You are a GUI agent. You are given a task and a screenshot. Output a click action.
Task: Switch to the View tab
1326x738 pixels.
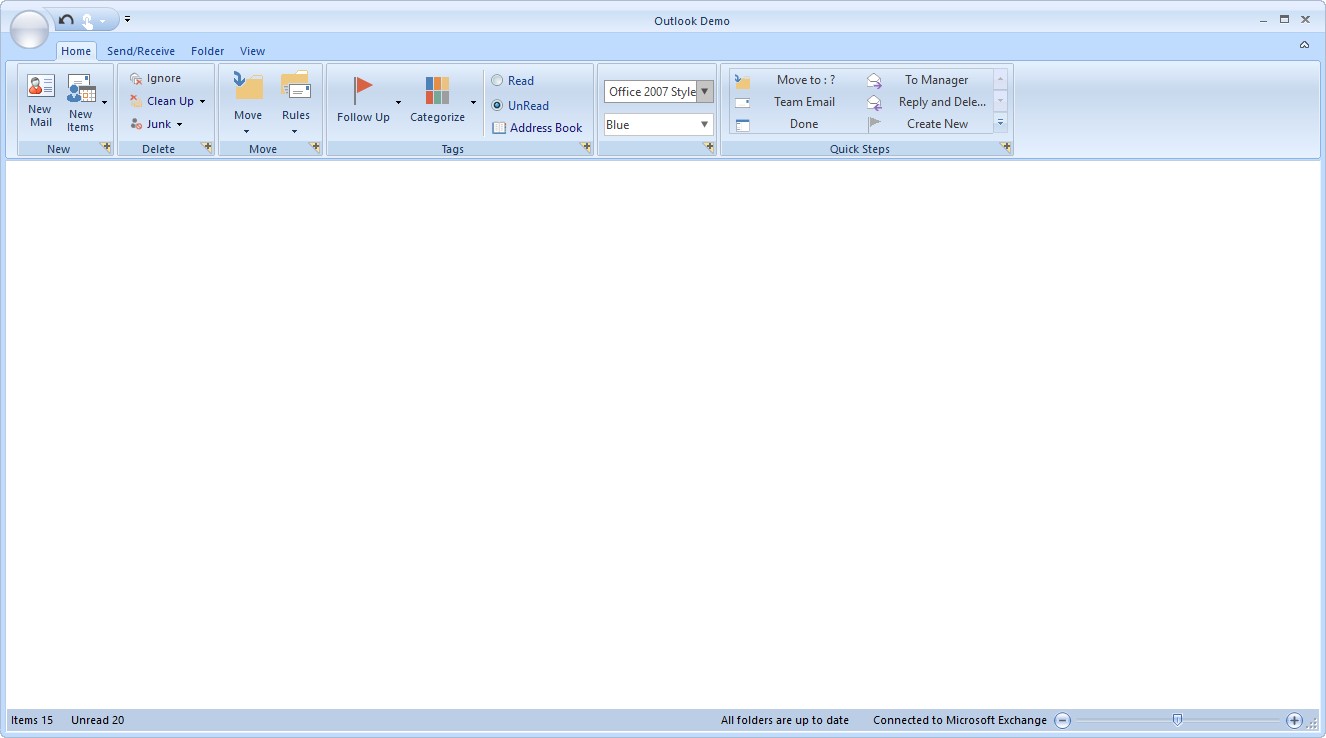pos(253,51)
